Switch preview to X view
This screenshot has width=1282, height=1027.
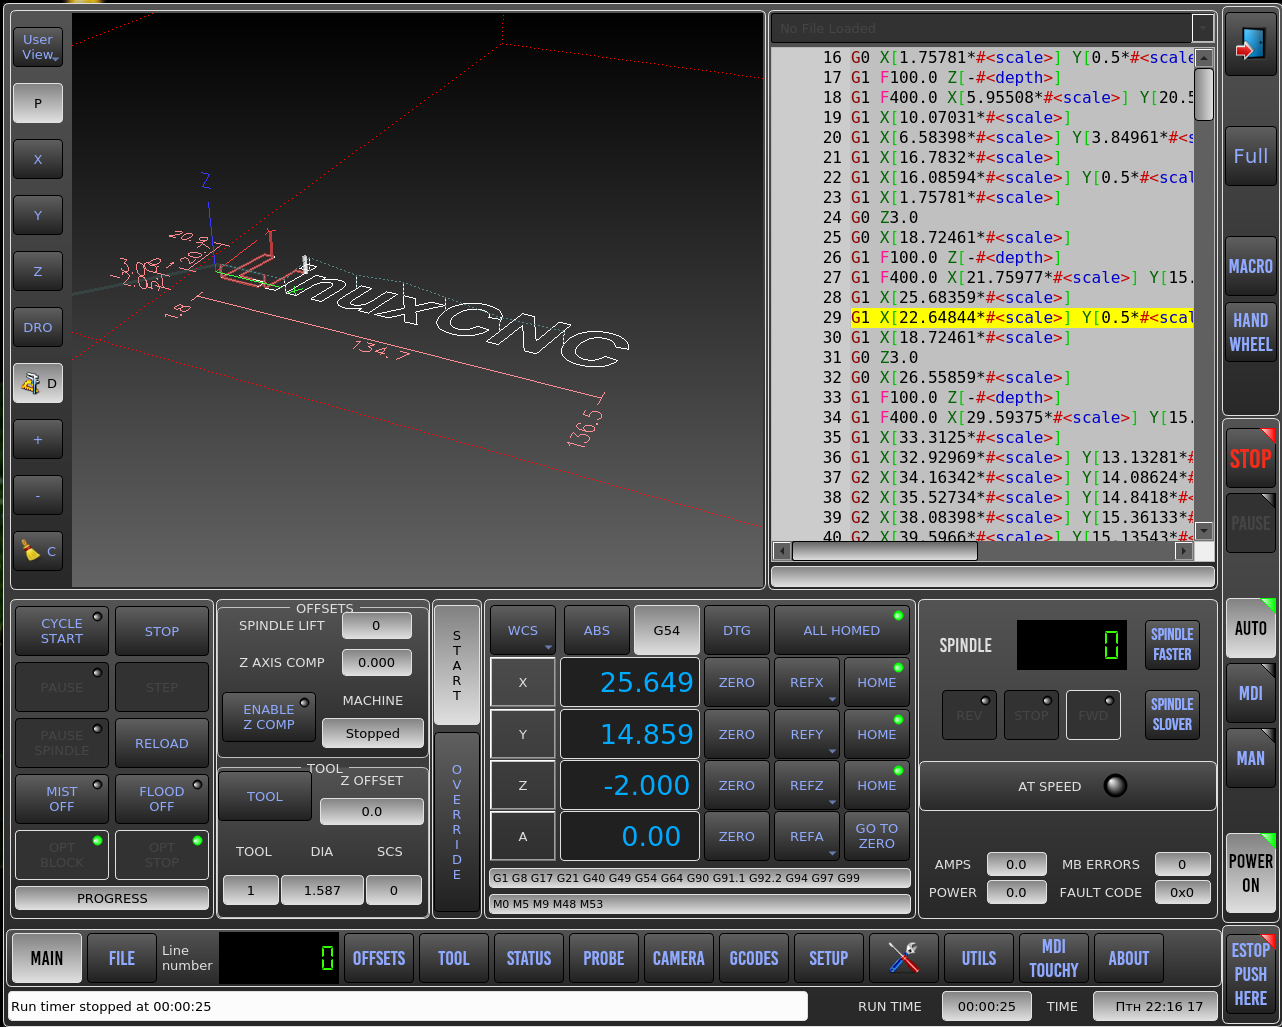click(38, 159)
